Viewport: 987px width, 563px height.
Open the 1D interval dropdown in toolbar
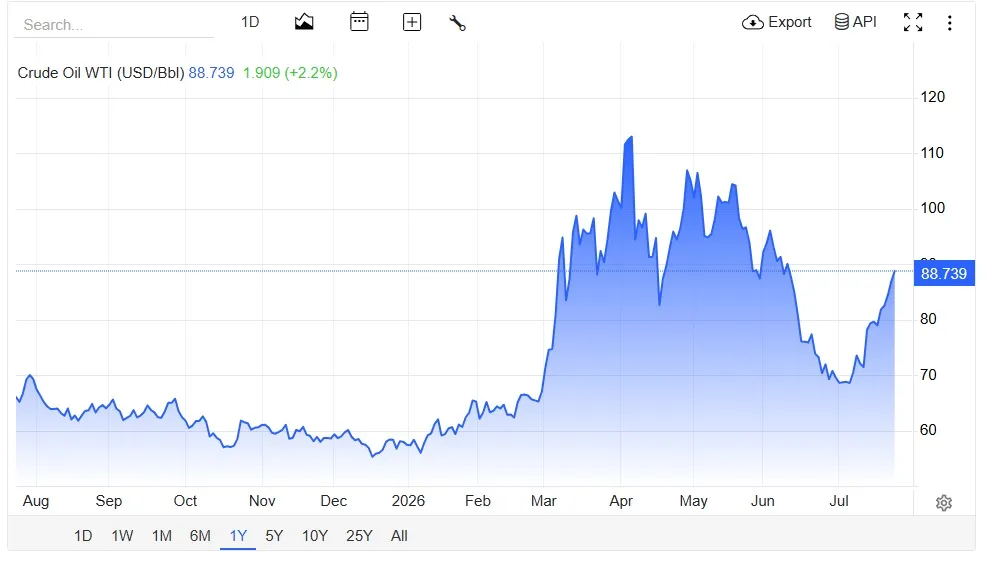(x=250, y=22)
